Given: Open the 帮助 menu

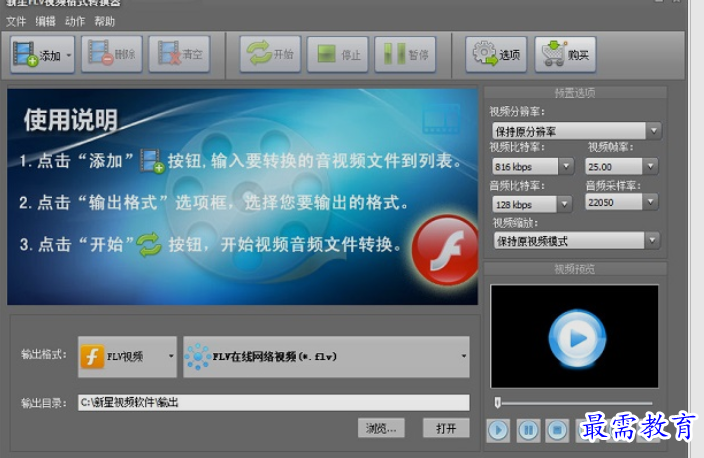Looking at the screenshot, I should click(104, 21).
